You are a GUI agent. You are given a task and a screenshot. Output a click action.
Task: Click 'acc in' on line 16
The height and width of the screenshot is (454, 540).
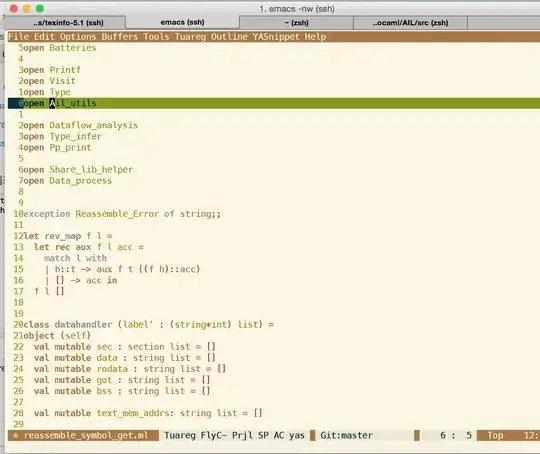coord(102,280)
